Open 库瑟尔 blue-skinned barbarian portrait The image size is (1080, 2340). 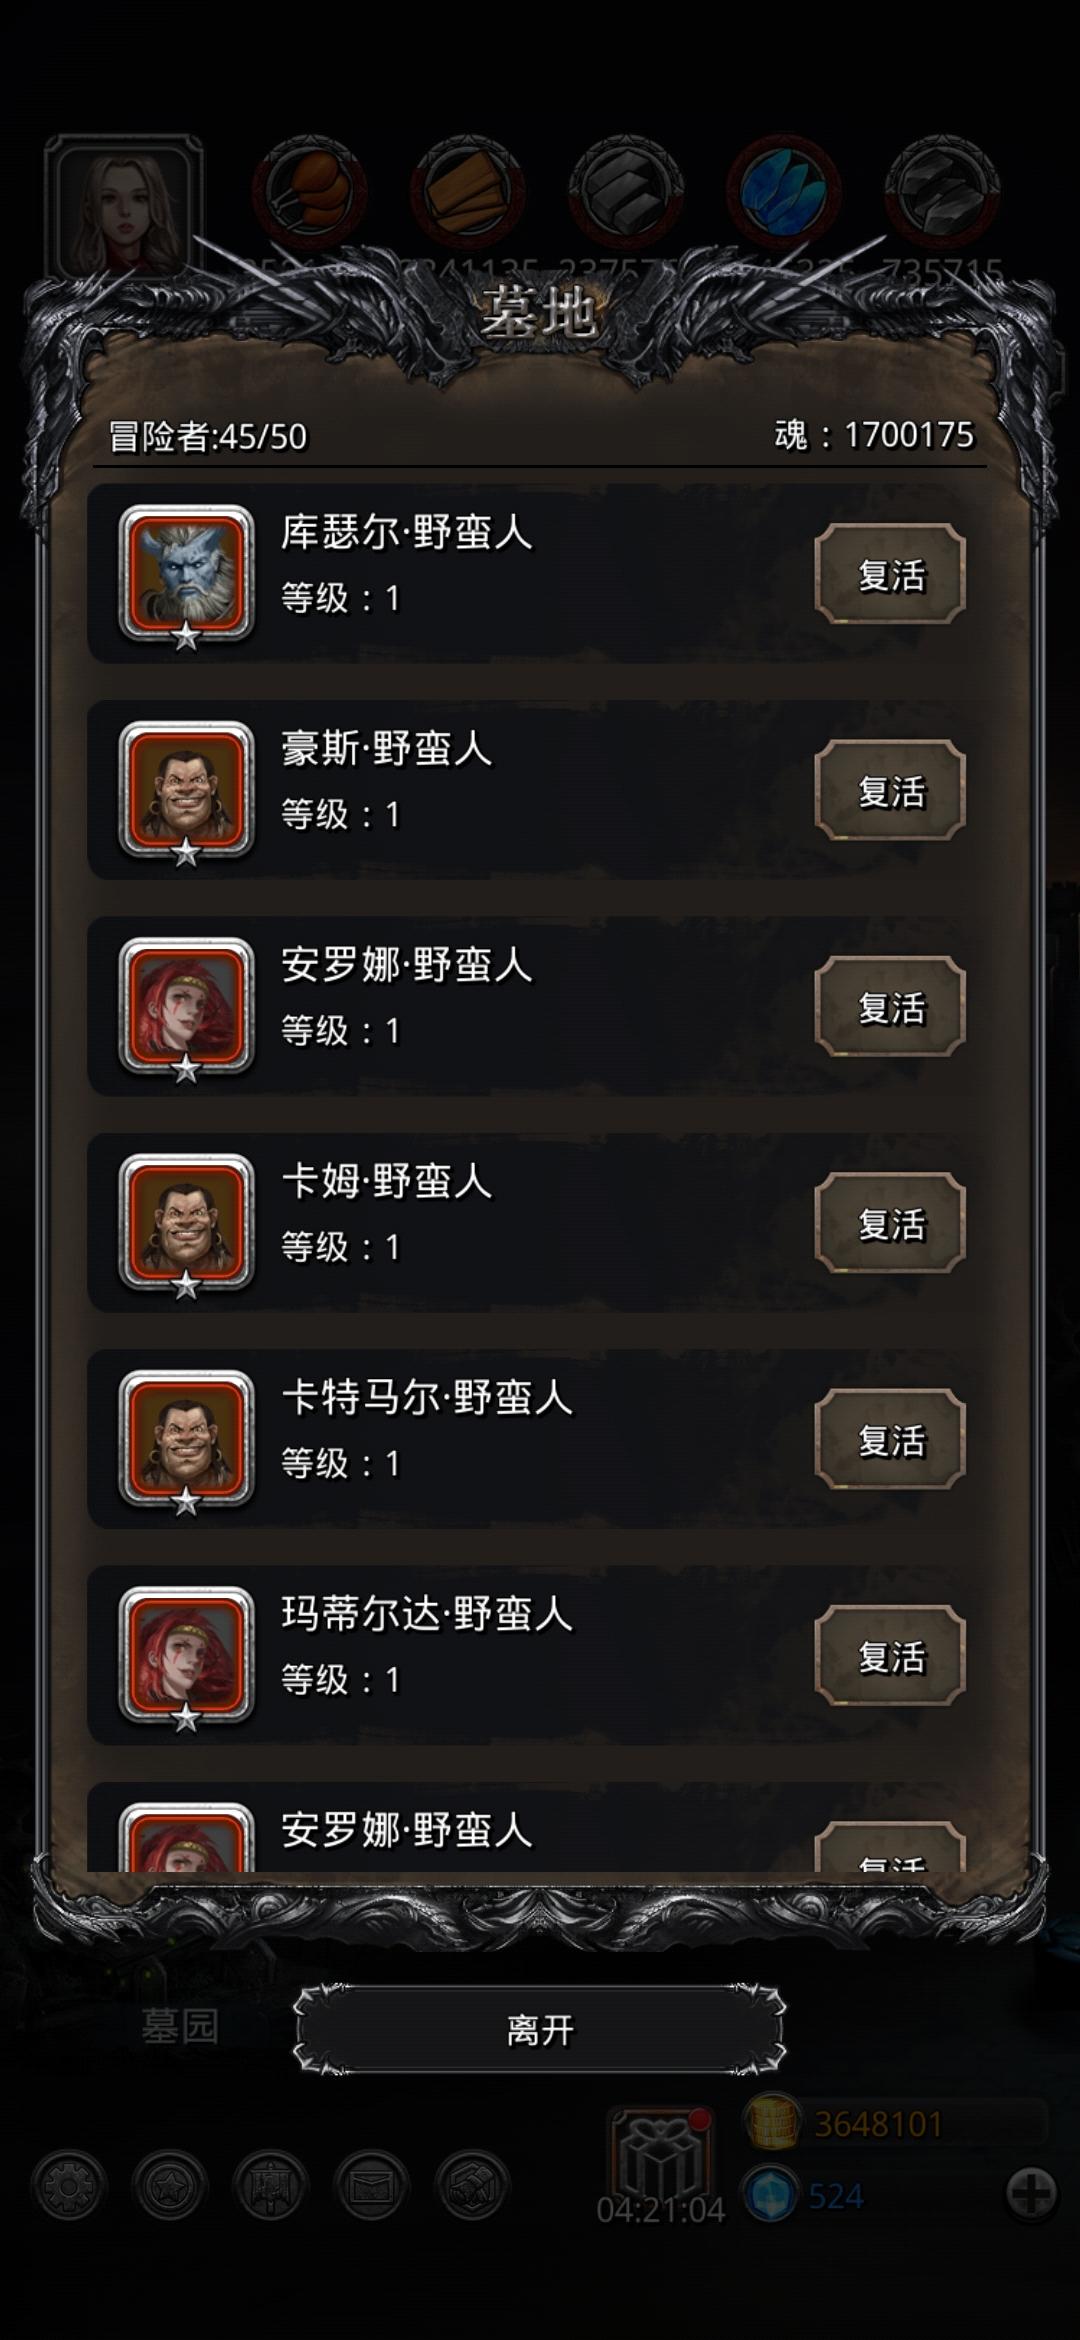[x=186, y=574]
